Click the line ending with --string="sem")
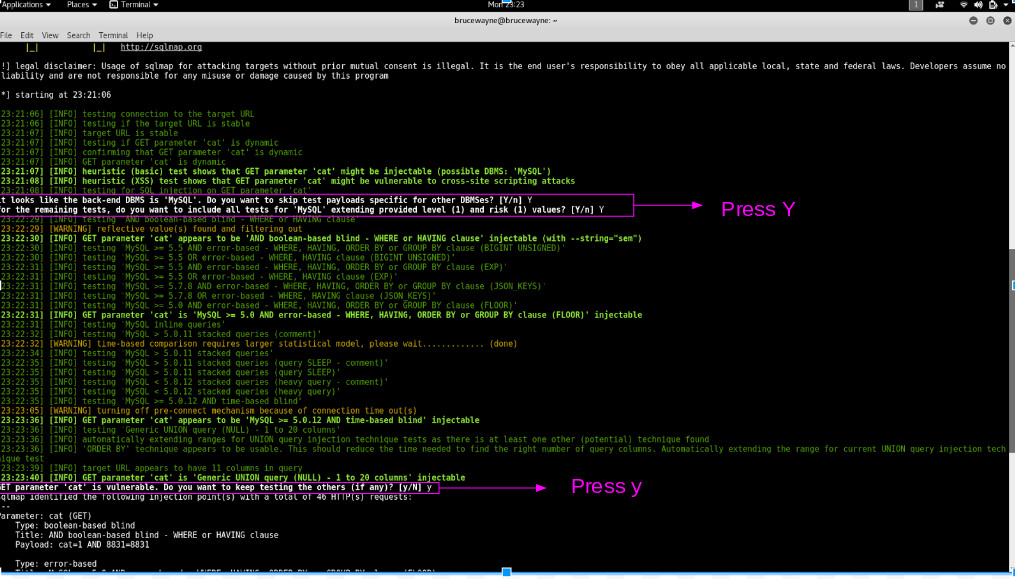Image resolution: width=1015 pixels, height=579 pixels. (321, 238)
